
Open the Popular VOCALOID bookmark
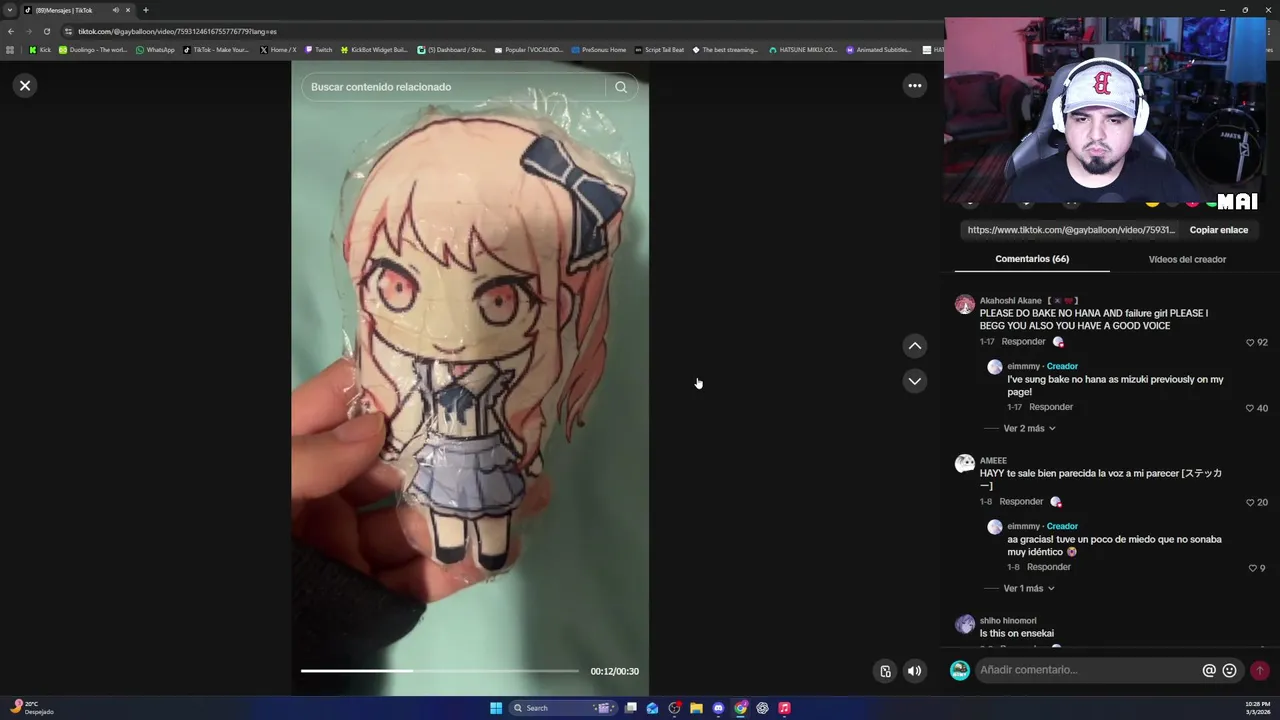click(528, 50)
